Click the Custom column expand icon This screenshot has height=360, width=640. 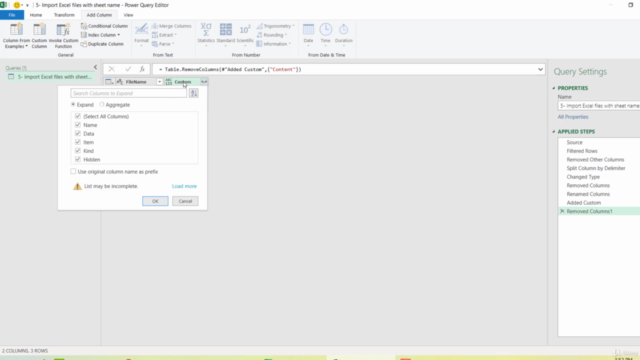coord(204,82)
